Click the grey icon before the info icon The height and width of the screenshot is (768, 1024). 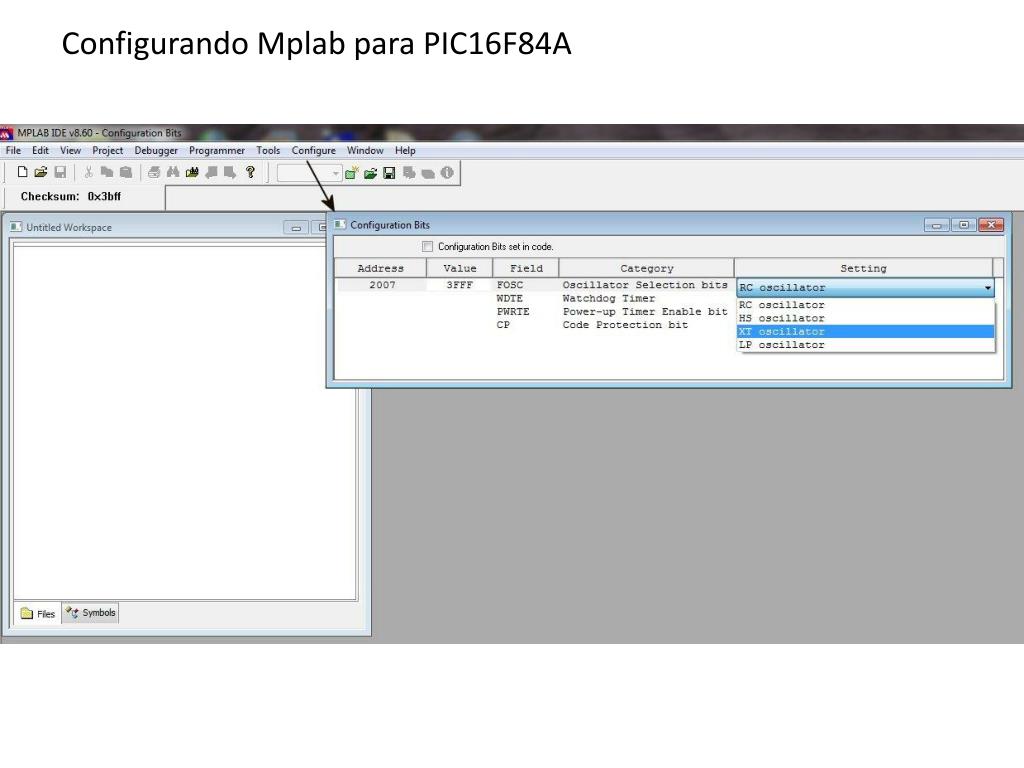click(428, 173)
